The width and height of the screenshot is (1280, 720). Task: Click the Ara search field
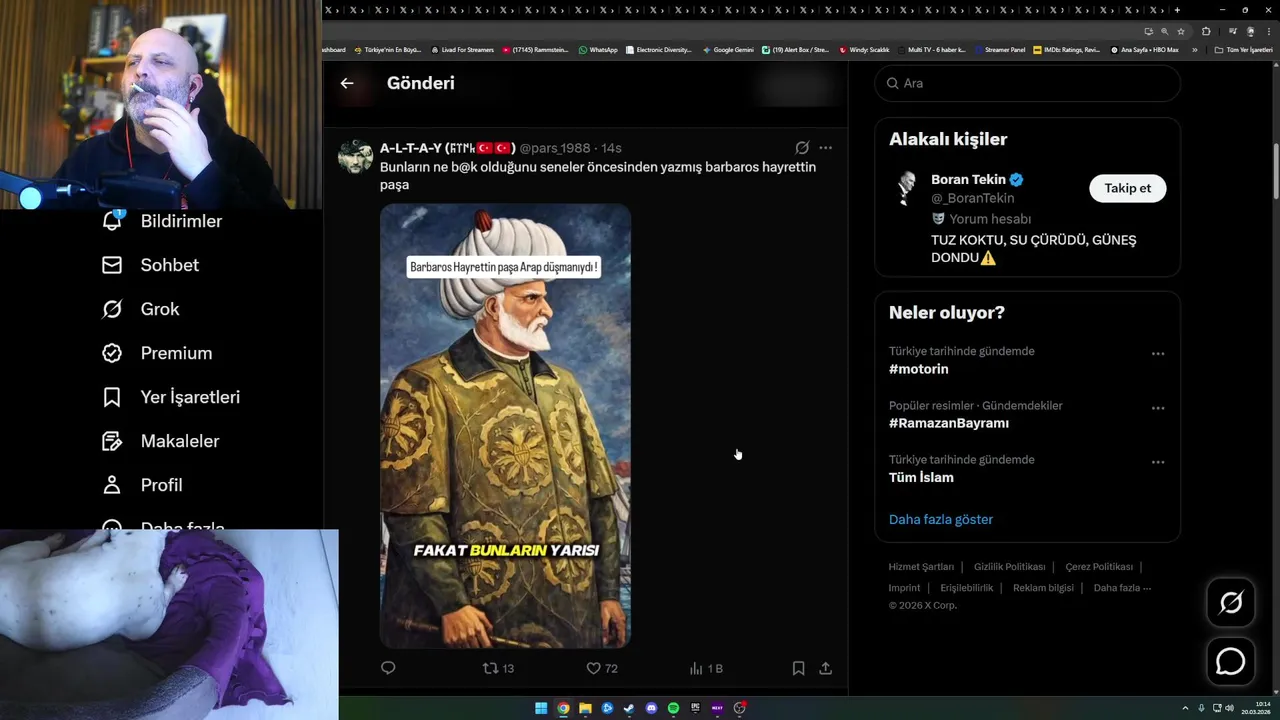1027,83
